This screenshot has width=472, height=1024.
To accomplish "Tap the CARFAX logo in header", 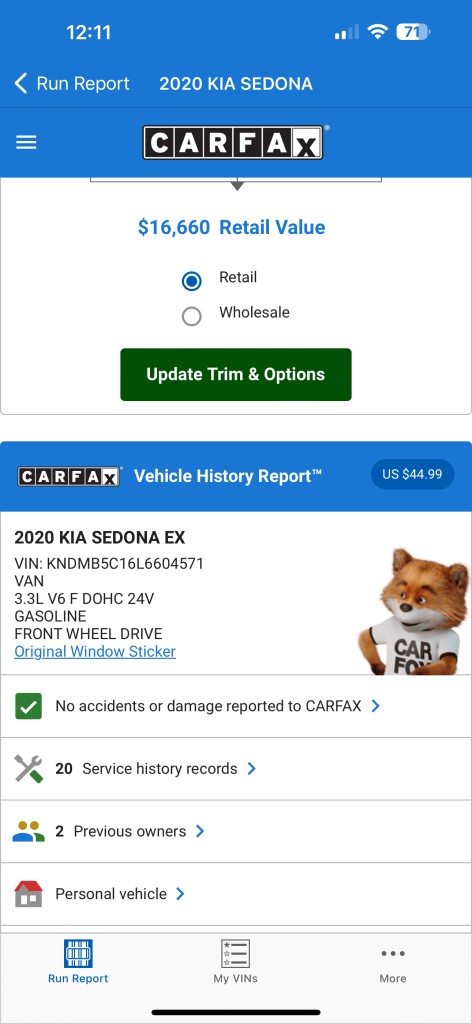I will (x=233, y=142).
